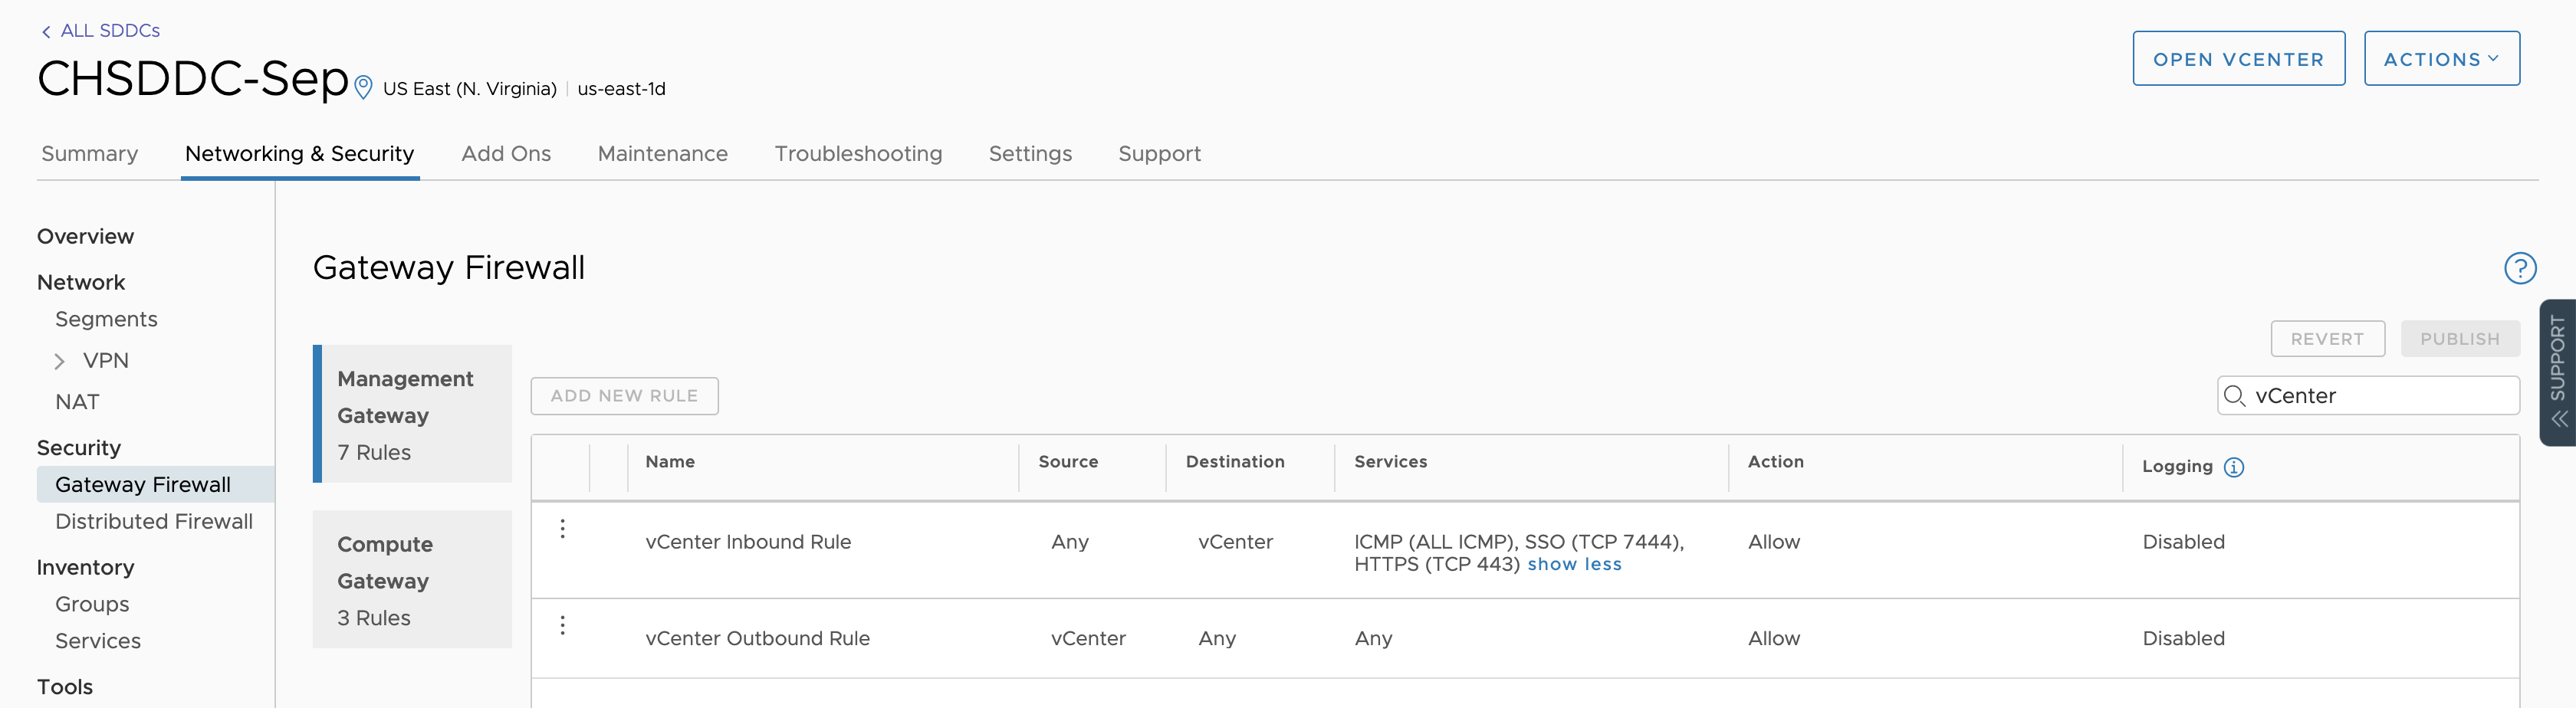Switch to the Summary tab
This screenshot has height=708, width=2576.
tap(89, 153)
